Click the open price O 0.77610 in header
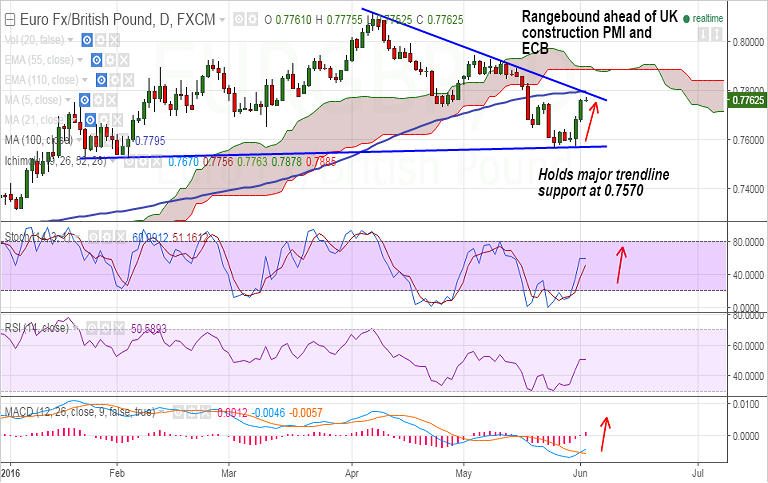 (288, 20)
